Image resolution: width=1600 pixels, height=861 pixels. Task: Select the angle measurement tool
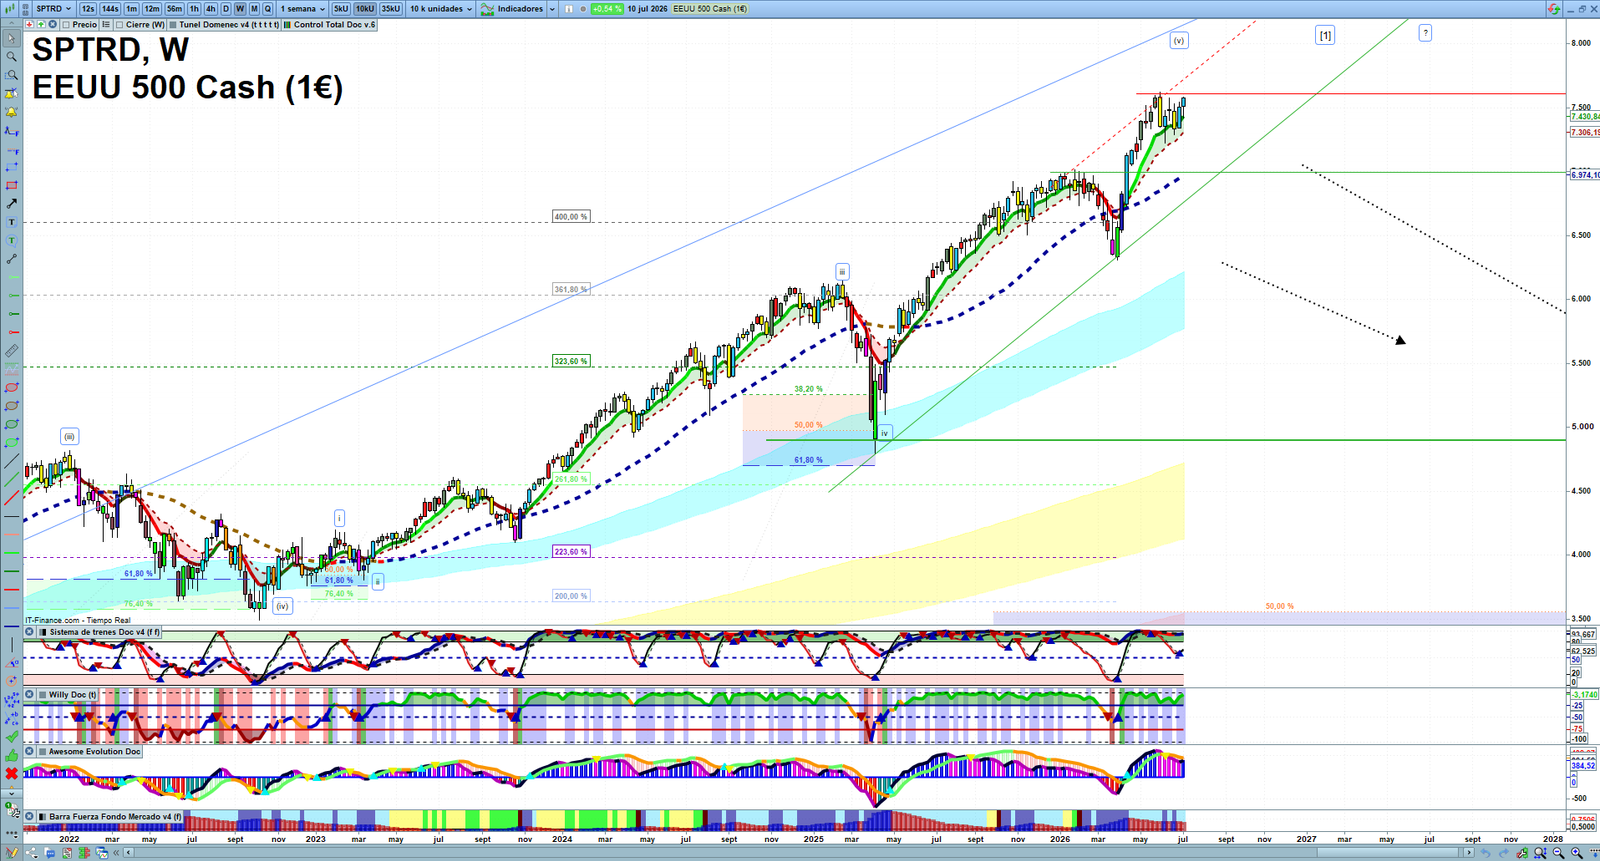tap(11, 663)
